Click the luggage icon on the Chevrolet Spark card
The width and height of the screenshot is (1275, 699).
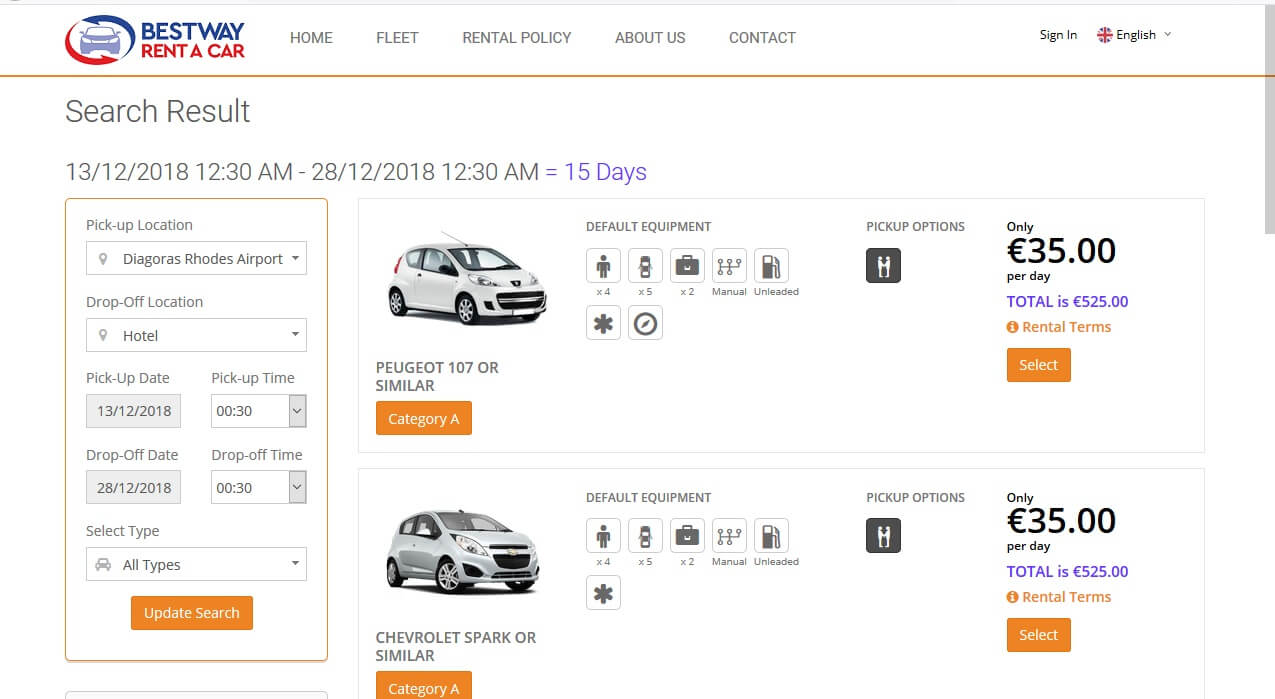[x=687, y=536]
